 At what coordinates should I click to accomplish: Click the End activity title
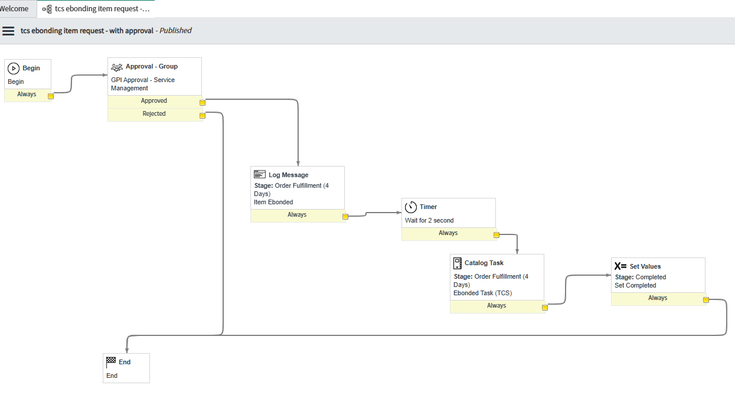coord(124,362)
